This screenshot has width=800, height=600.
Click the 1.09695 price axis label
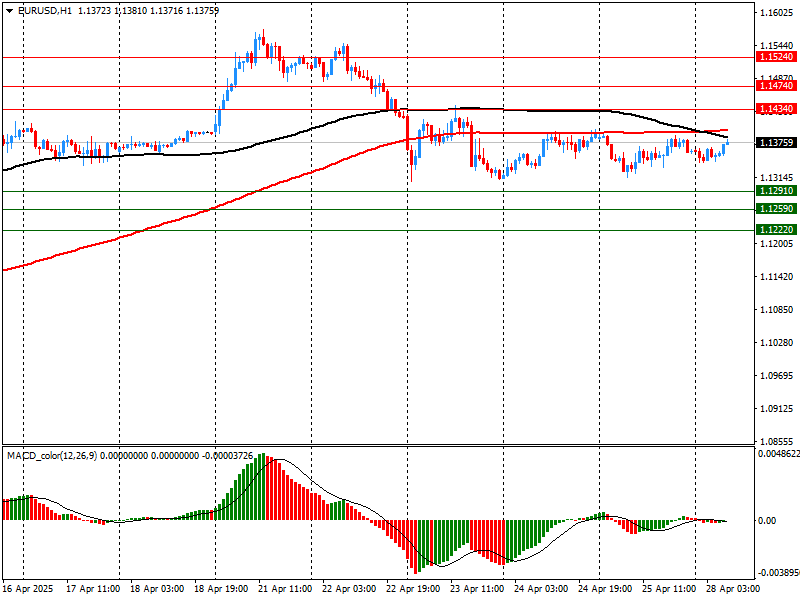coord(777,376)
